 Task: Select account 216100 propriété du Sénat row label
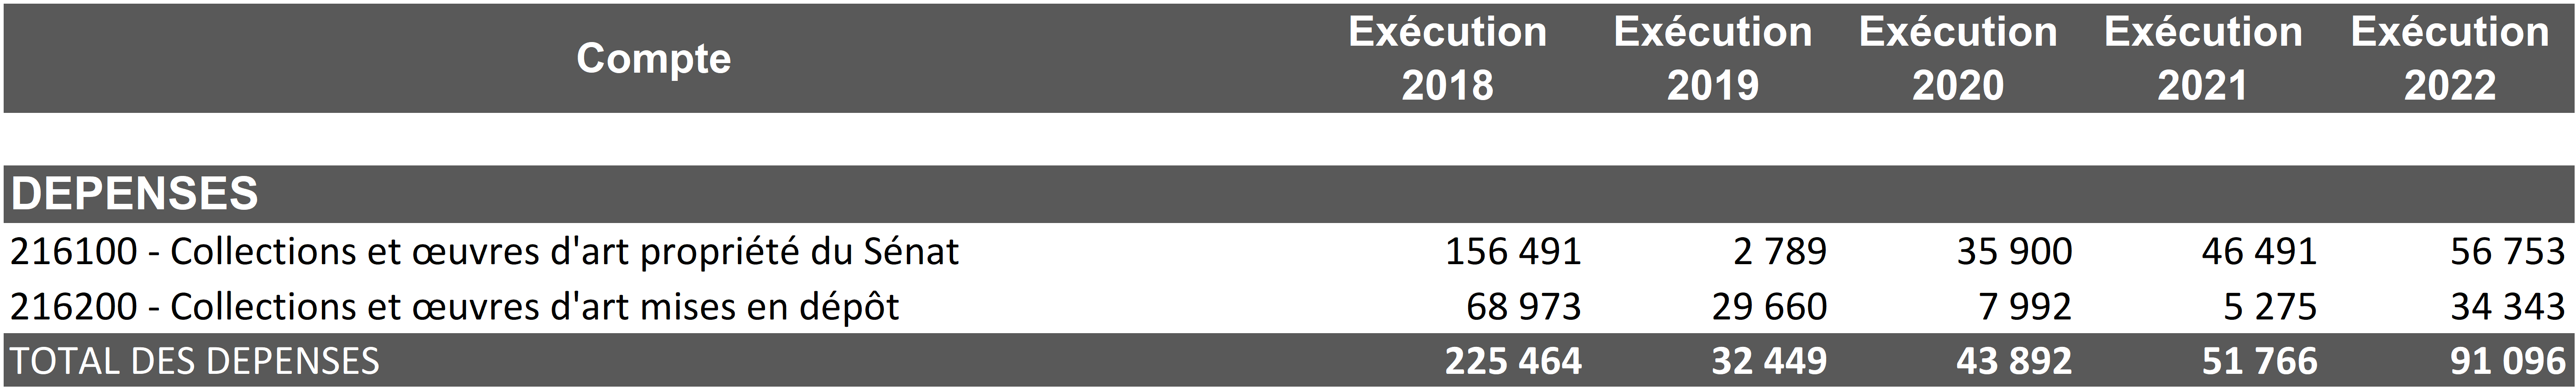(484, 252)
